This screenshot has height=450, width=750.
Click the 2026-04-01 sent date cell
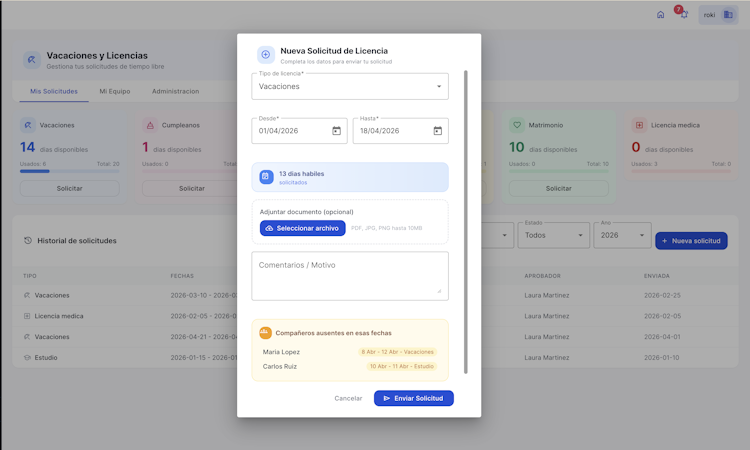pos(662,337)
